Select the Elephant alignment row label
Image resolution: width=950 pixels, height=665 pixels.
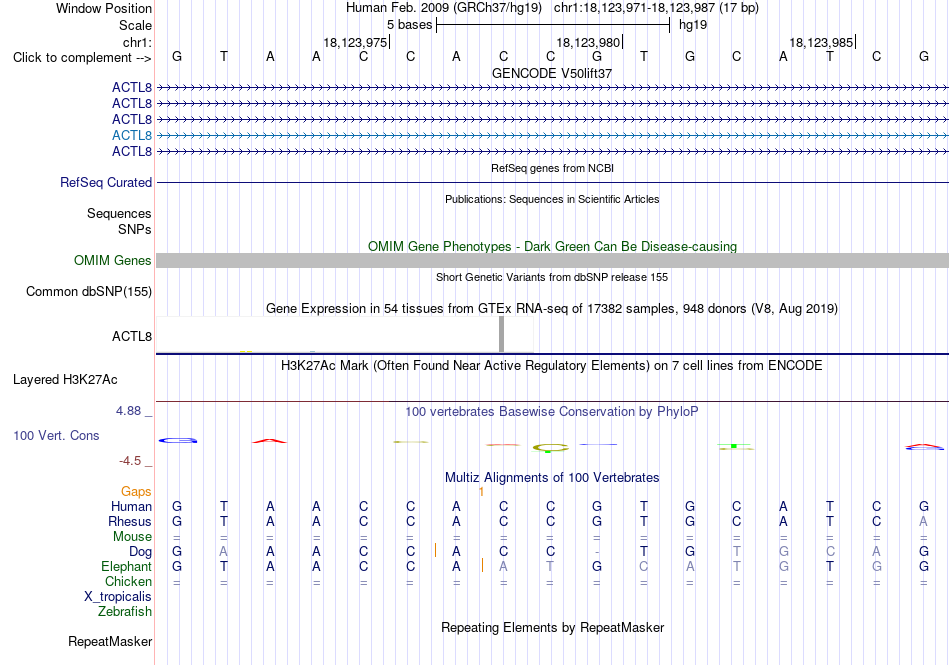point(126,566)
